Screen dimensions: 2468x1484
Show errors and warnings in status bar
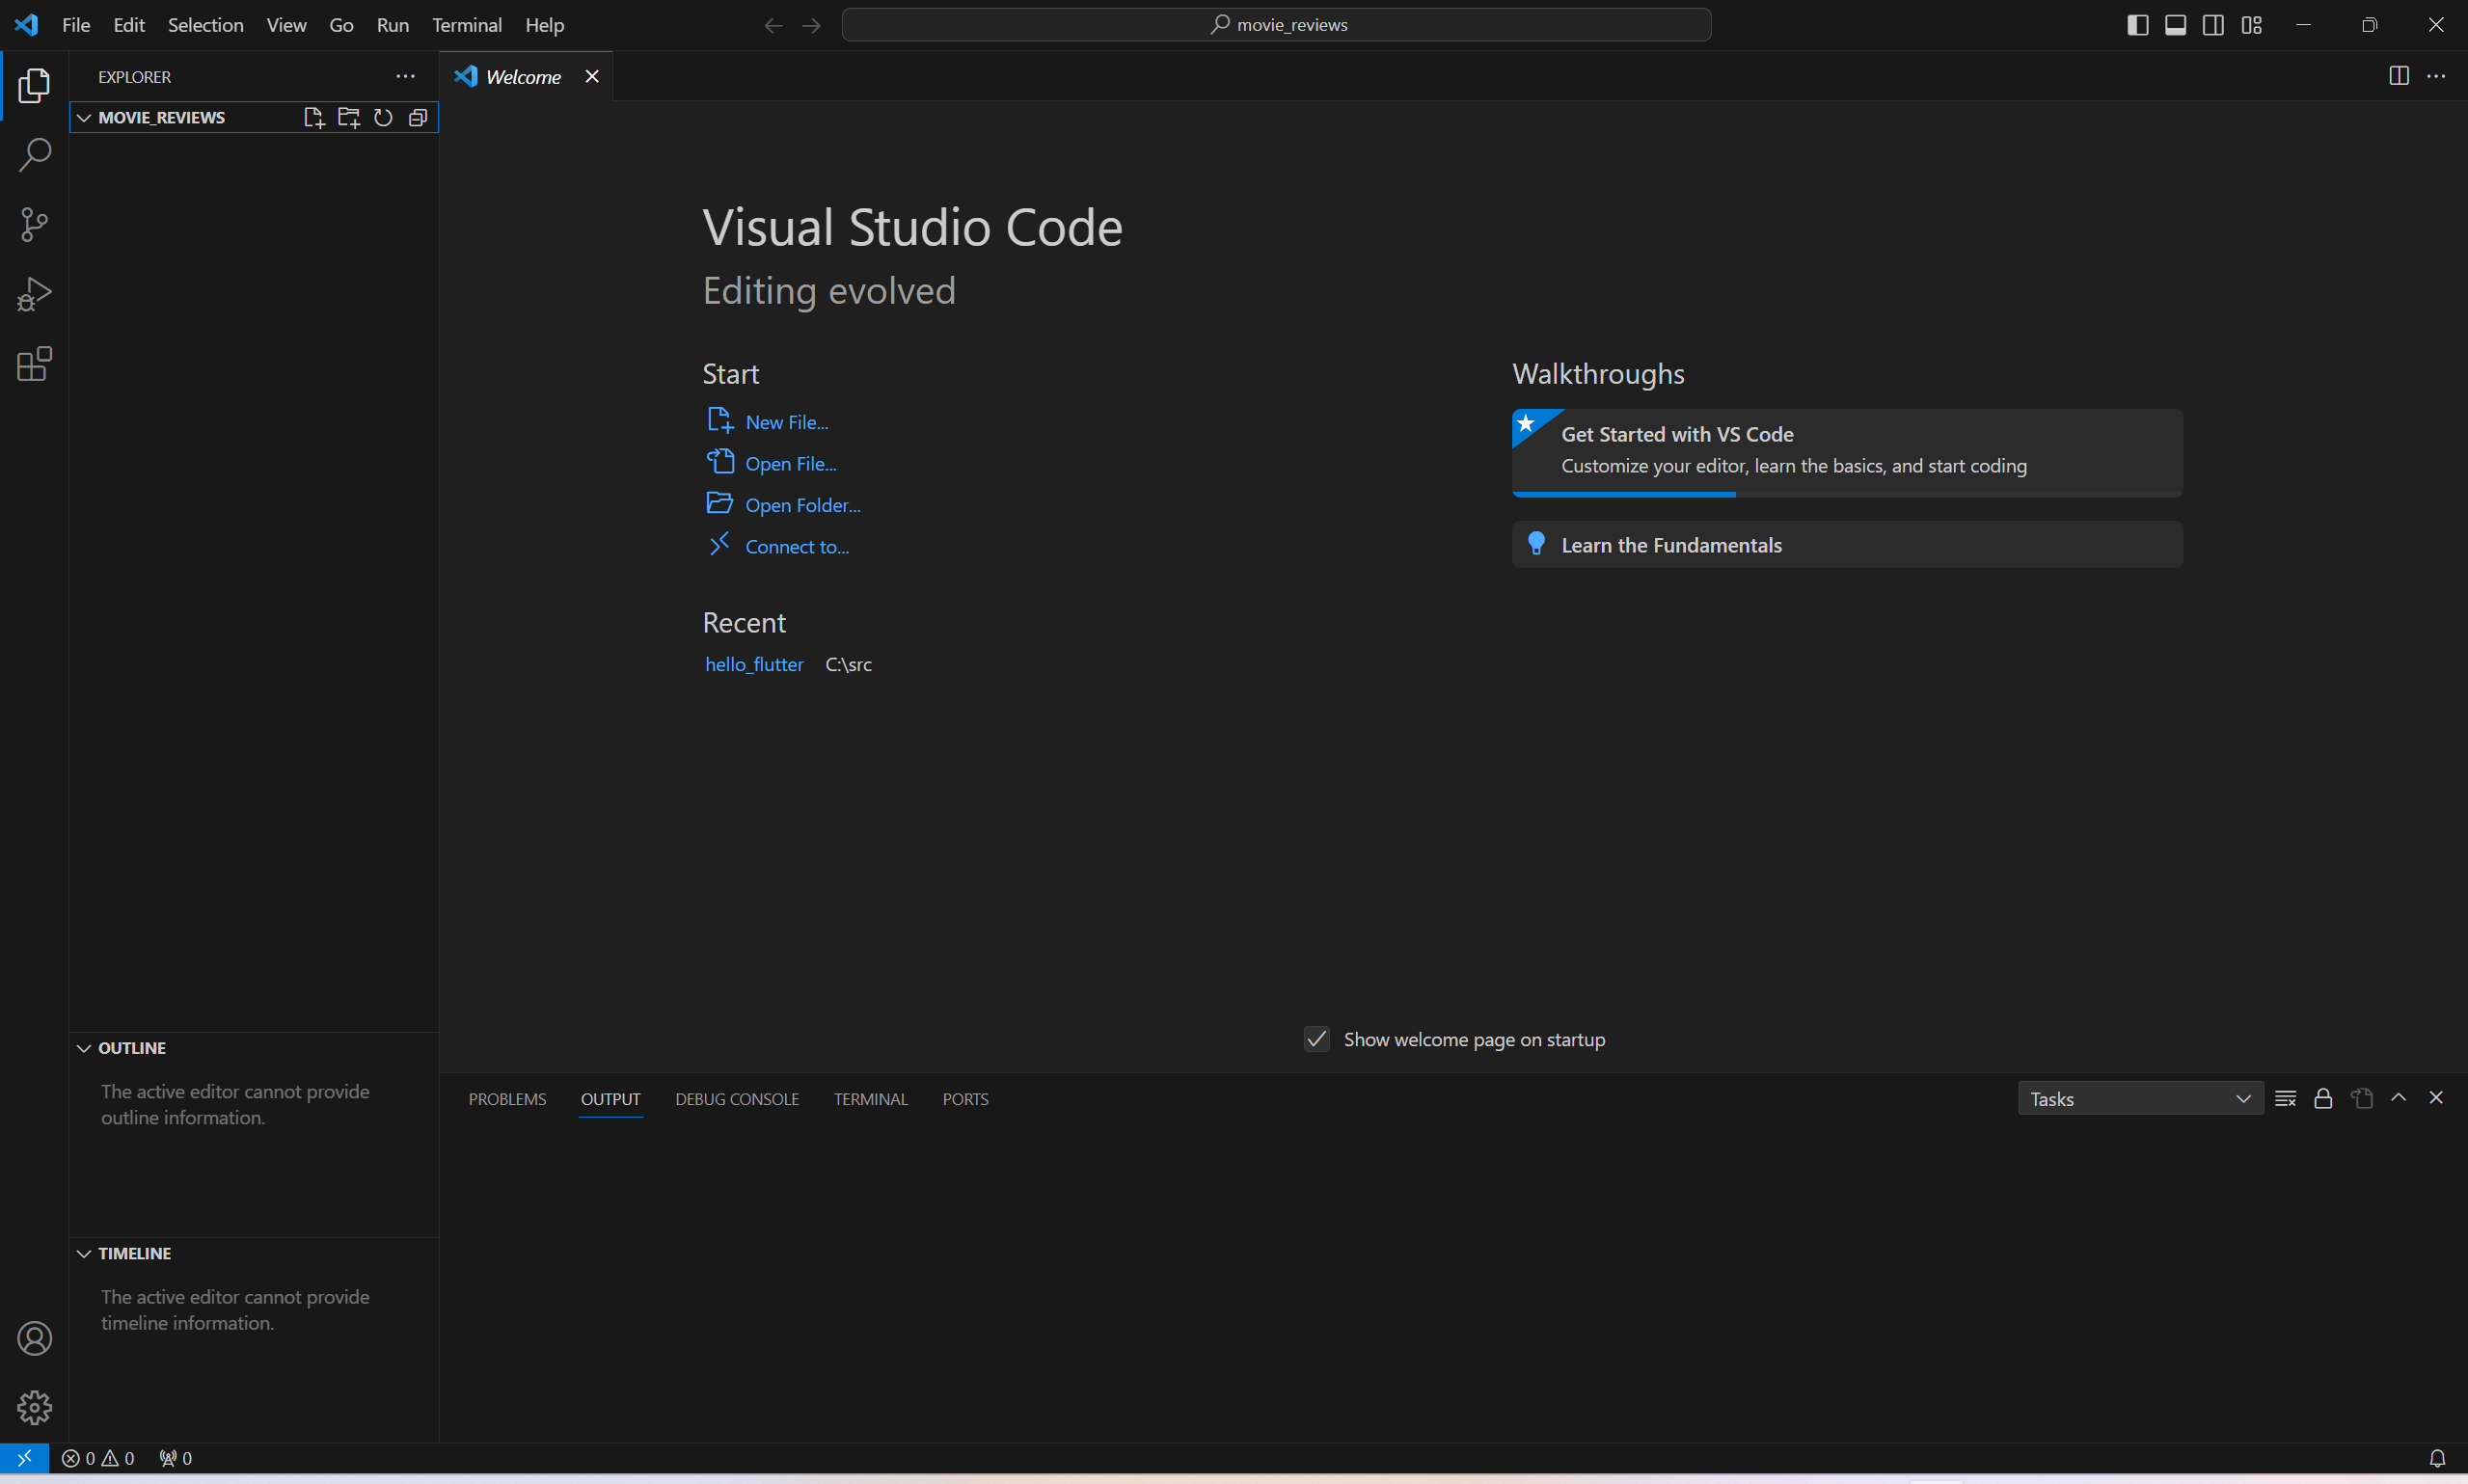coord(98,1458)
